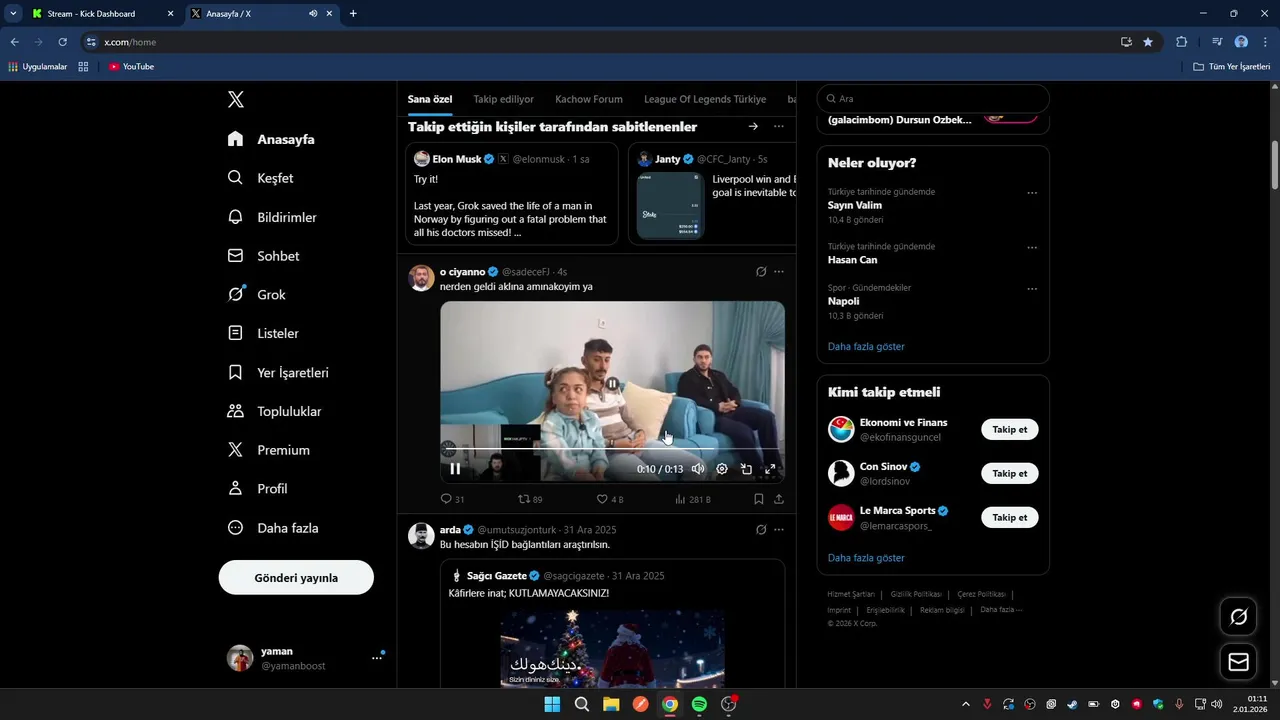
Task: Open more menu on arda post
Action: (x=779, y=530)
